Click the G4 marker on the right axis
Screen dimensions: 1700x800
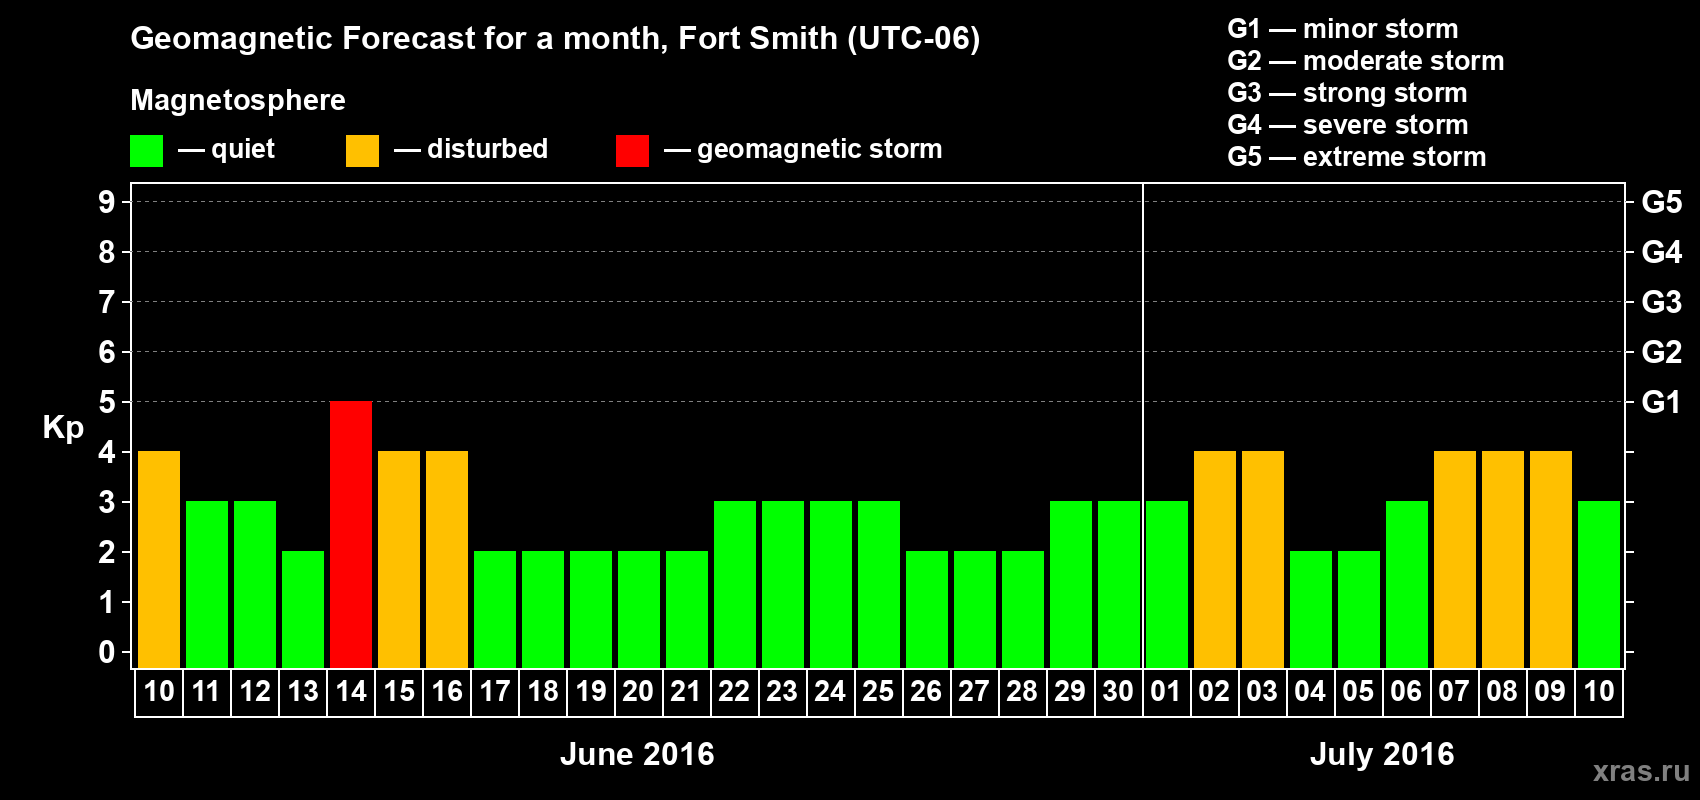pos(1662,252)
